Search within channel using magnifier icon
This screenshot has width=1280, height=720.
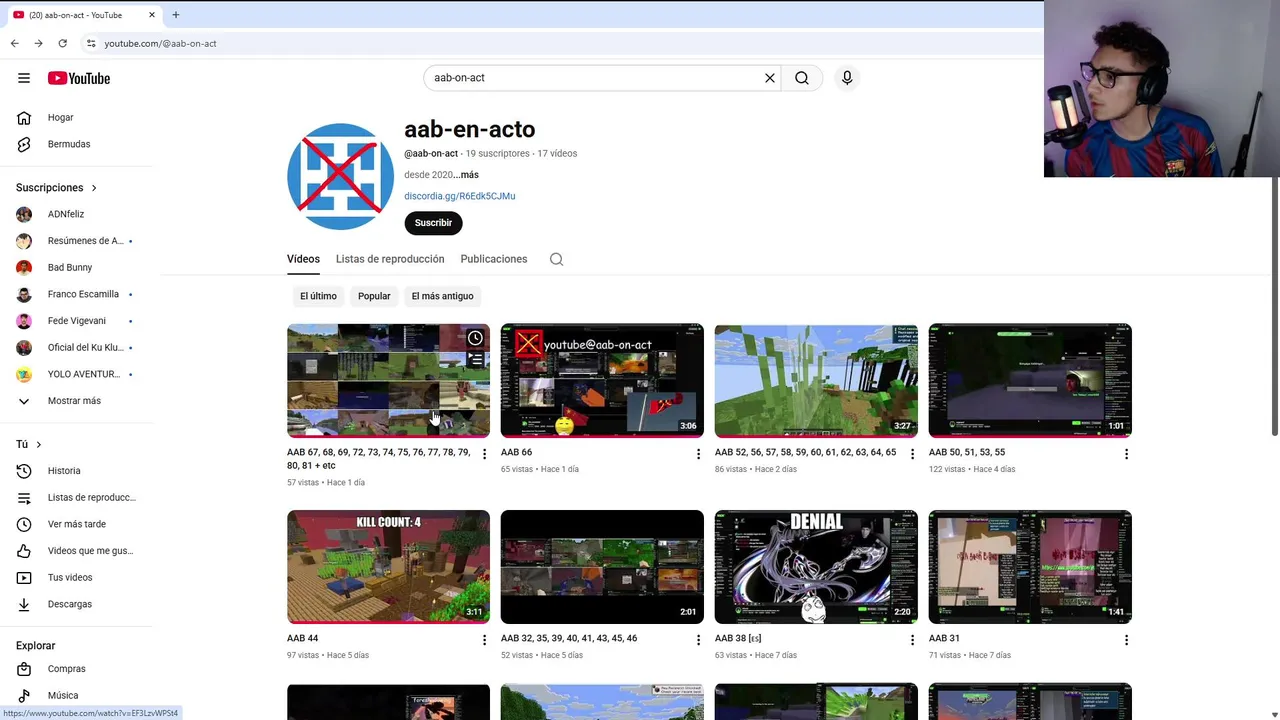click(x=556, y=259)
